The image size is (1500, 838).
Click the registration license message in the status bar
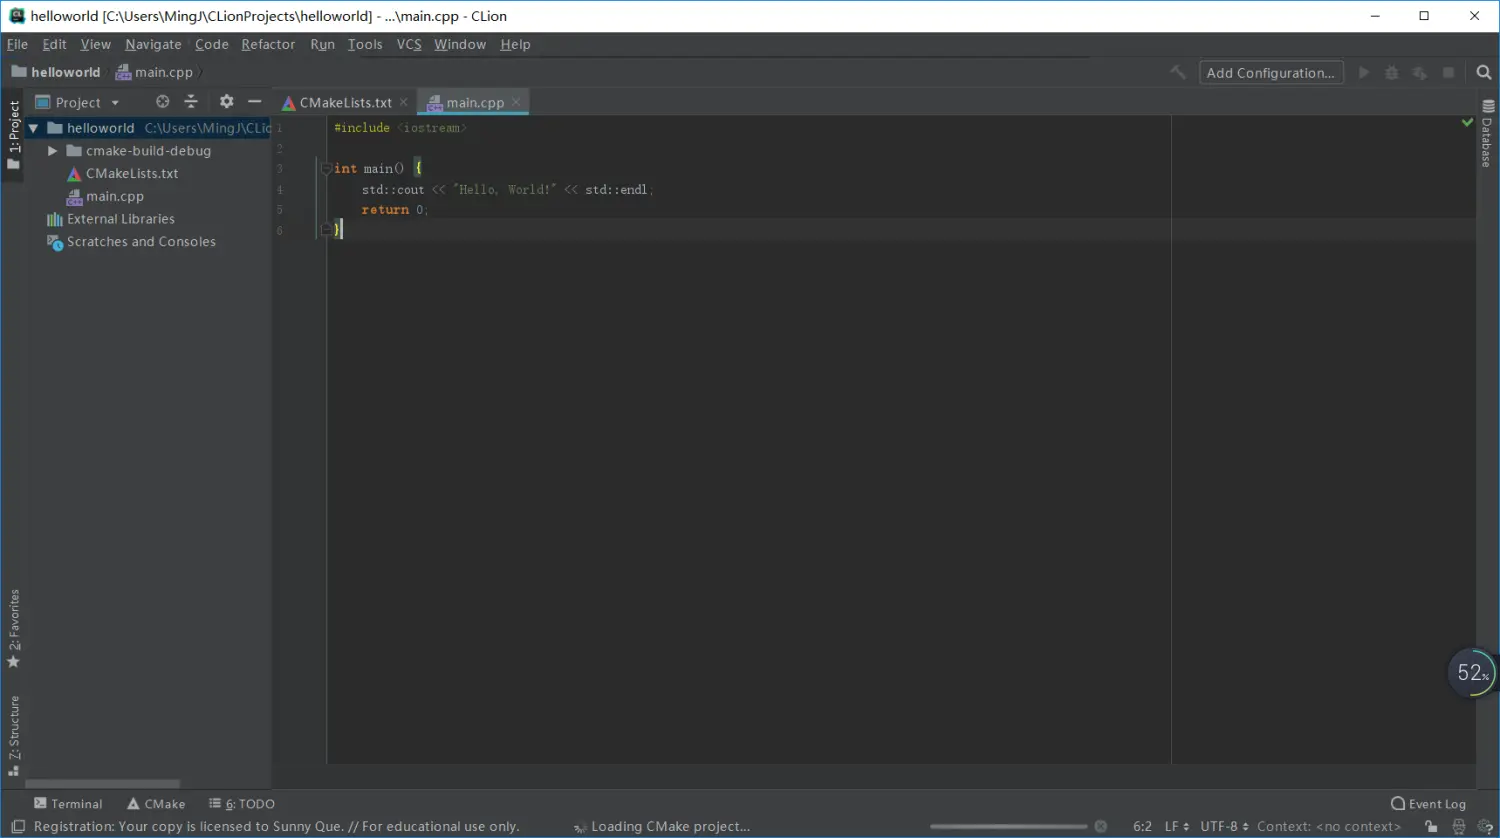click(276, 826)
